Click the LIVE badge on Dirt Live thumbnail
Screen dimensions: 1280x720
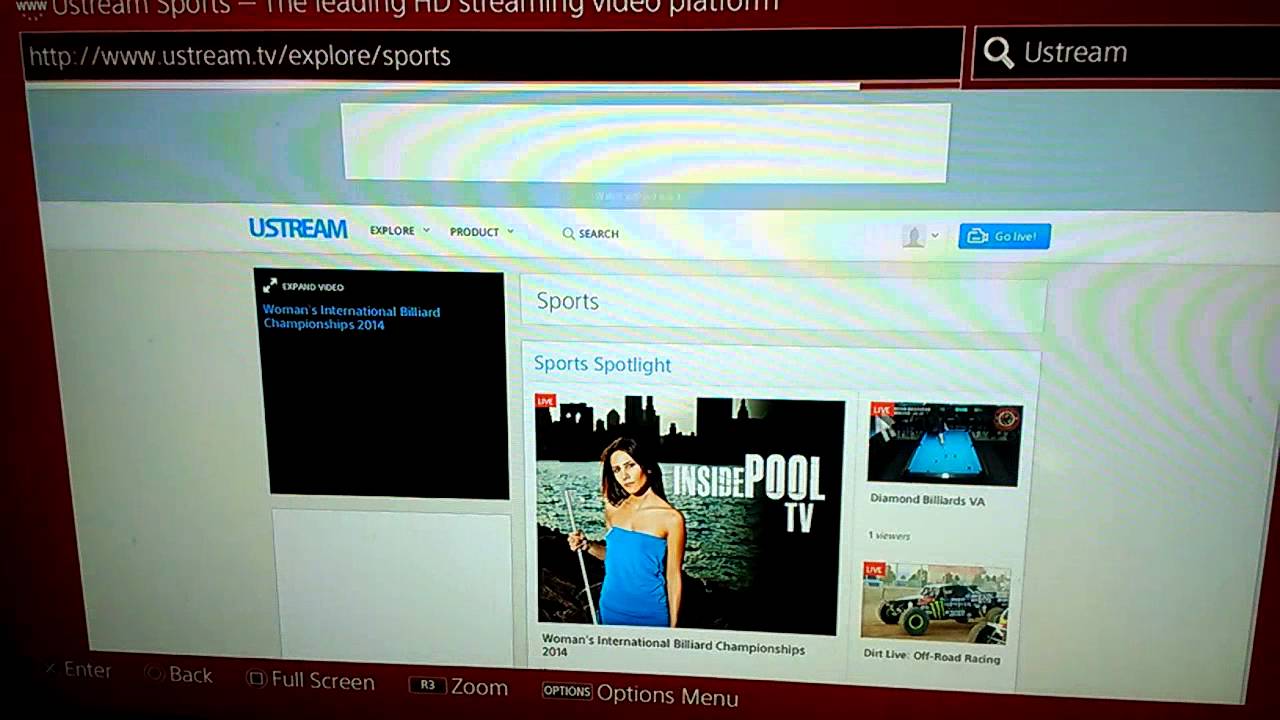(874, 569)
